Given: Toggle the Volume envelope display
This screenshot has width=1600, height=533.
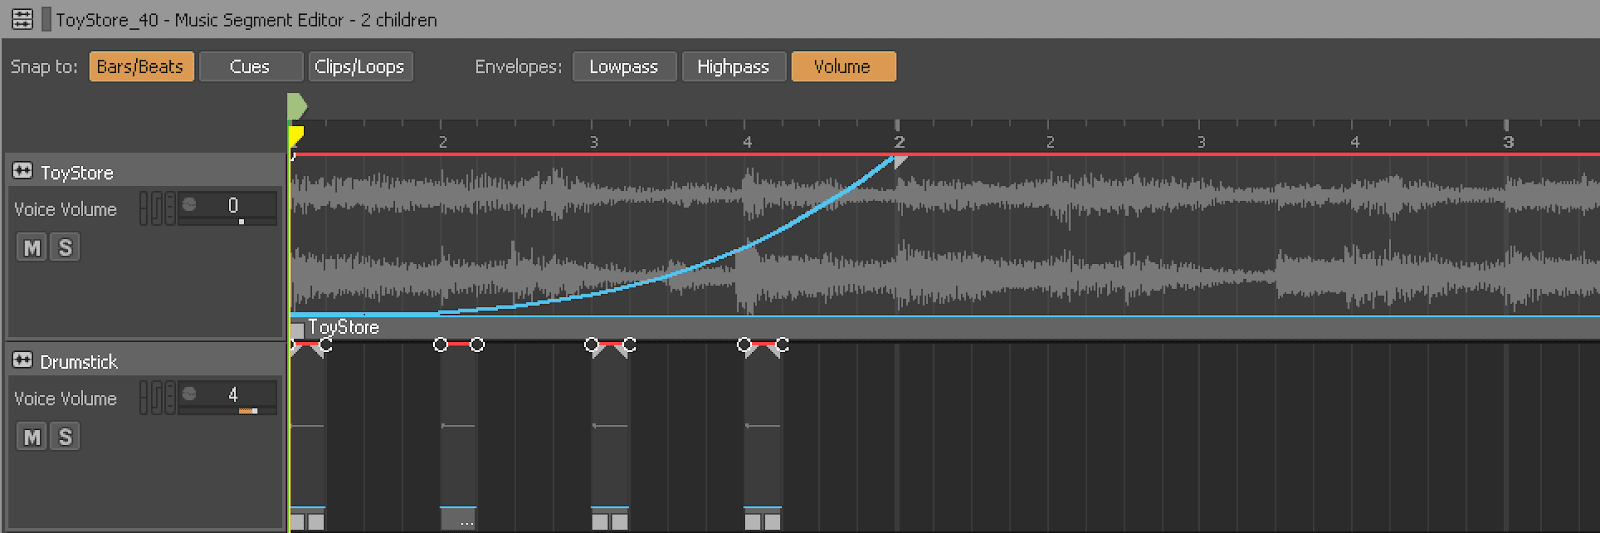Looking at the screenshot, I should 843,66.
